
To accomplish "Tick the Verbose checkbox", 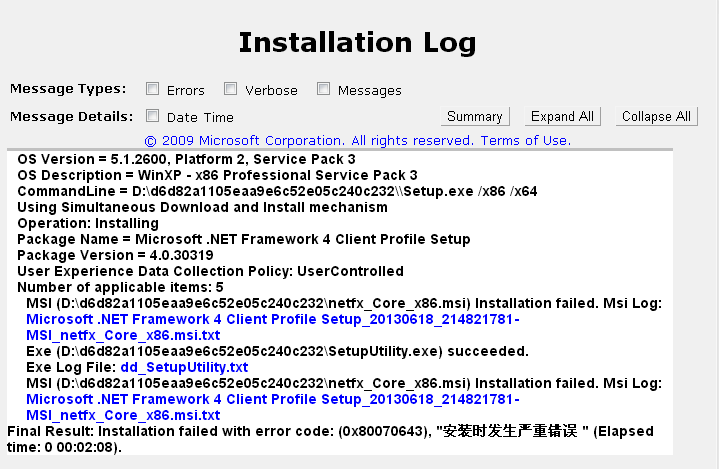I will pyautogui.click(x=230, y=88).
